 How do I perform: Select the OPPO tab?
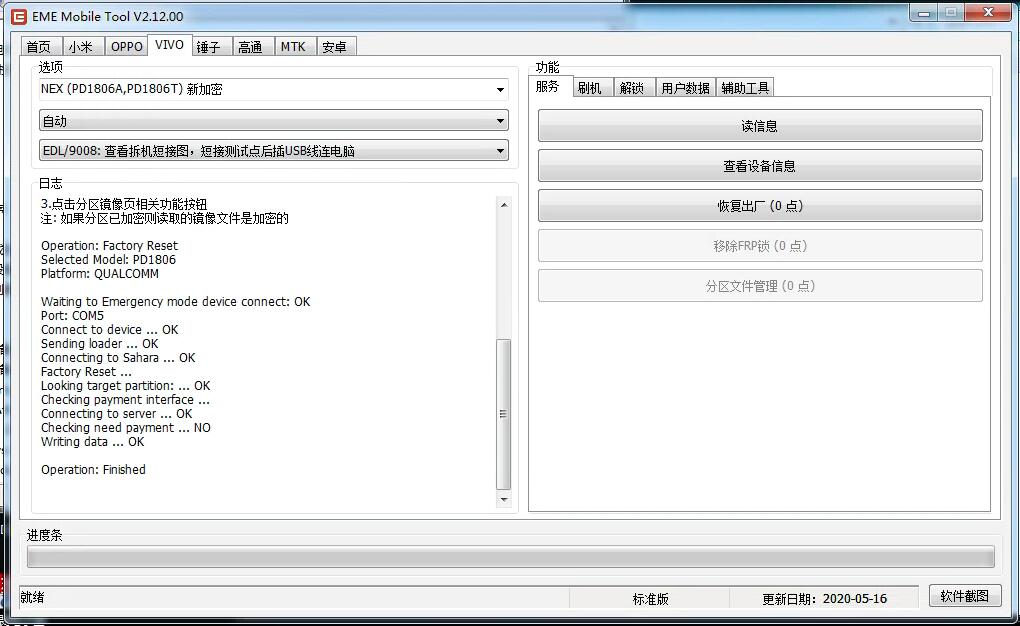[x=126, y=47]
